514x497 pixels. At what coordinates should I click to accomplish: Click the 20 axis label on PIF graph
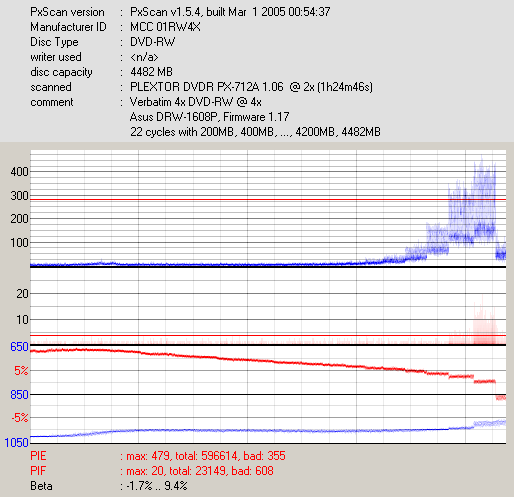click(x=22, y=294)
